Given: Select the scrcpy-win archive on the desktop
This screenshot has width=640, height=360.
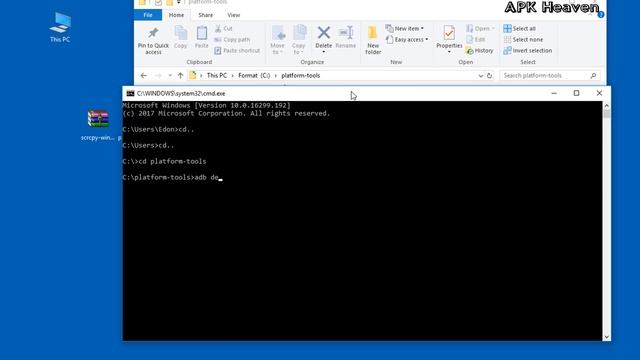Looking at the screenshot, I should click(98, 125).
